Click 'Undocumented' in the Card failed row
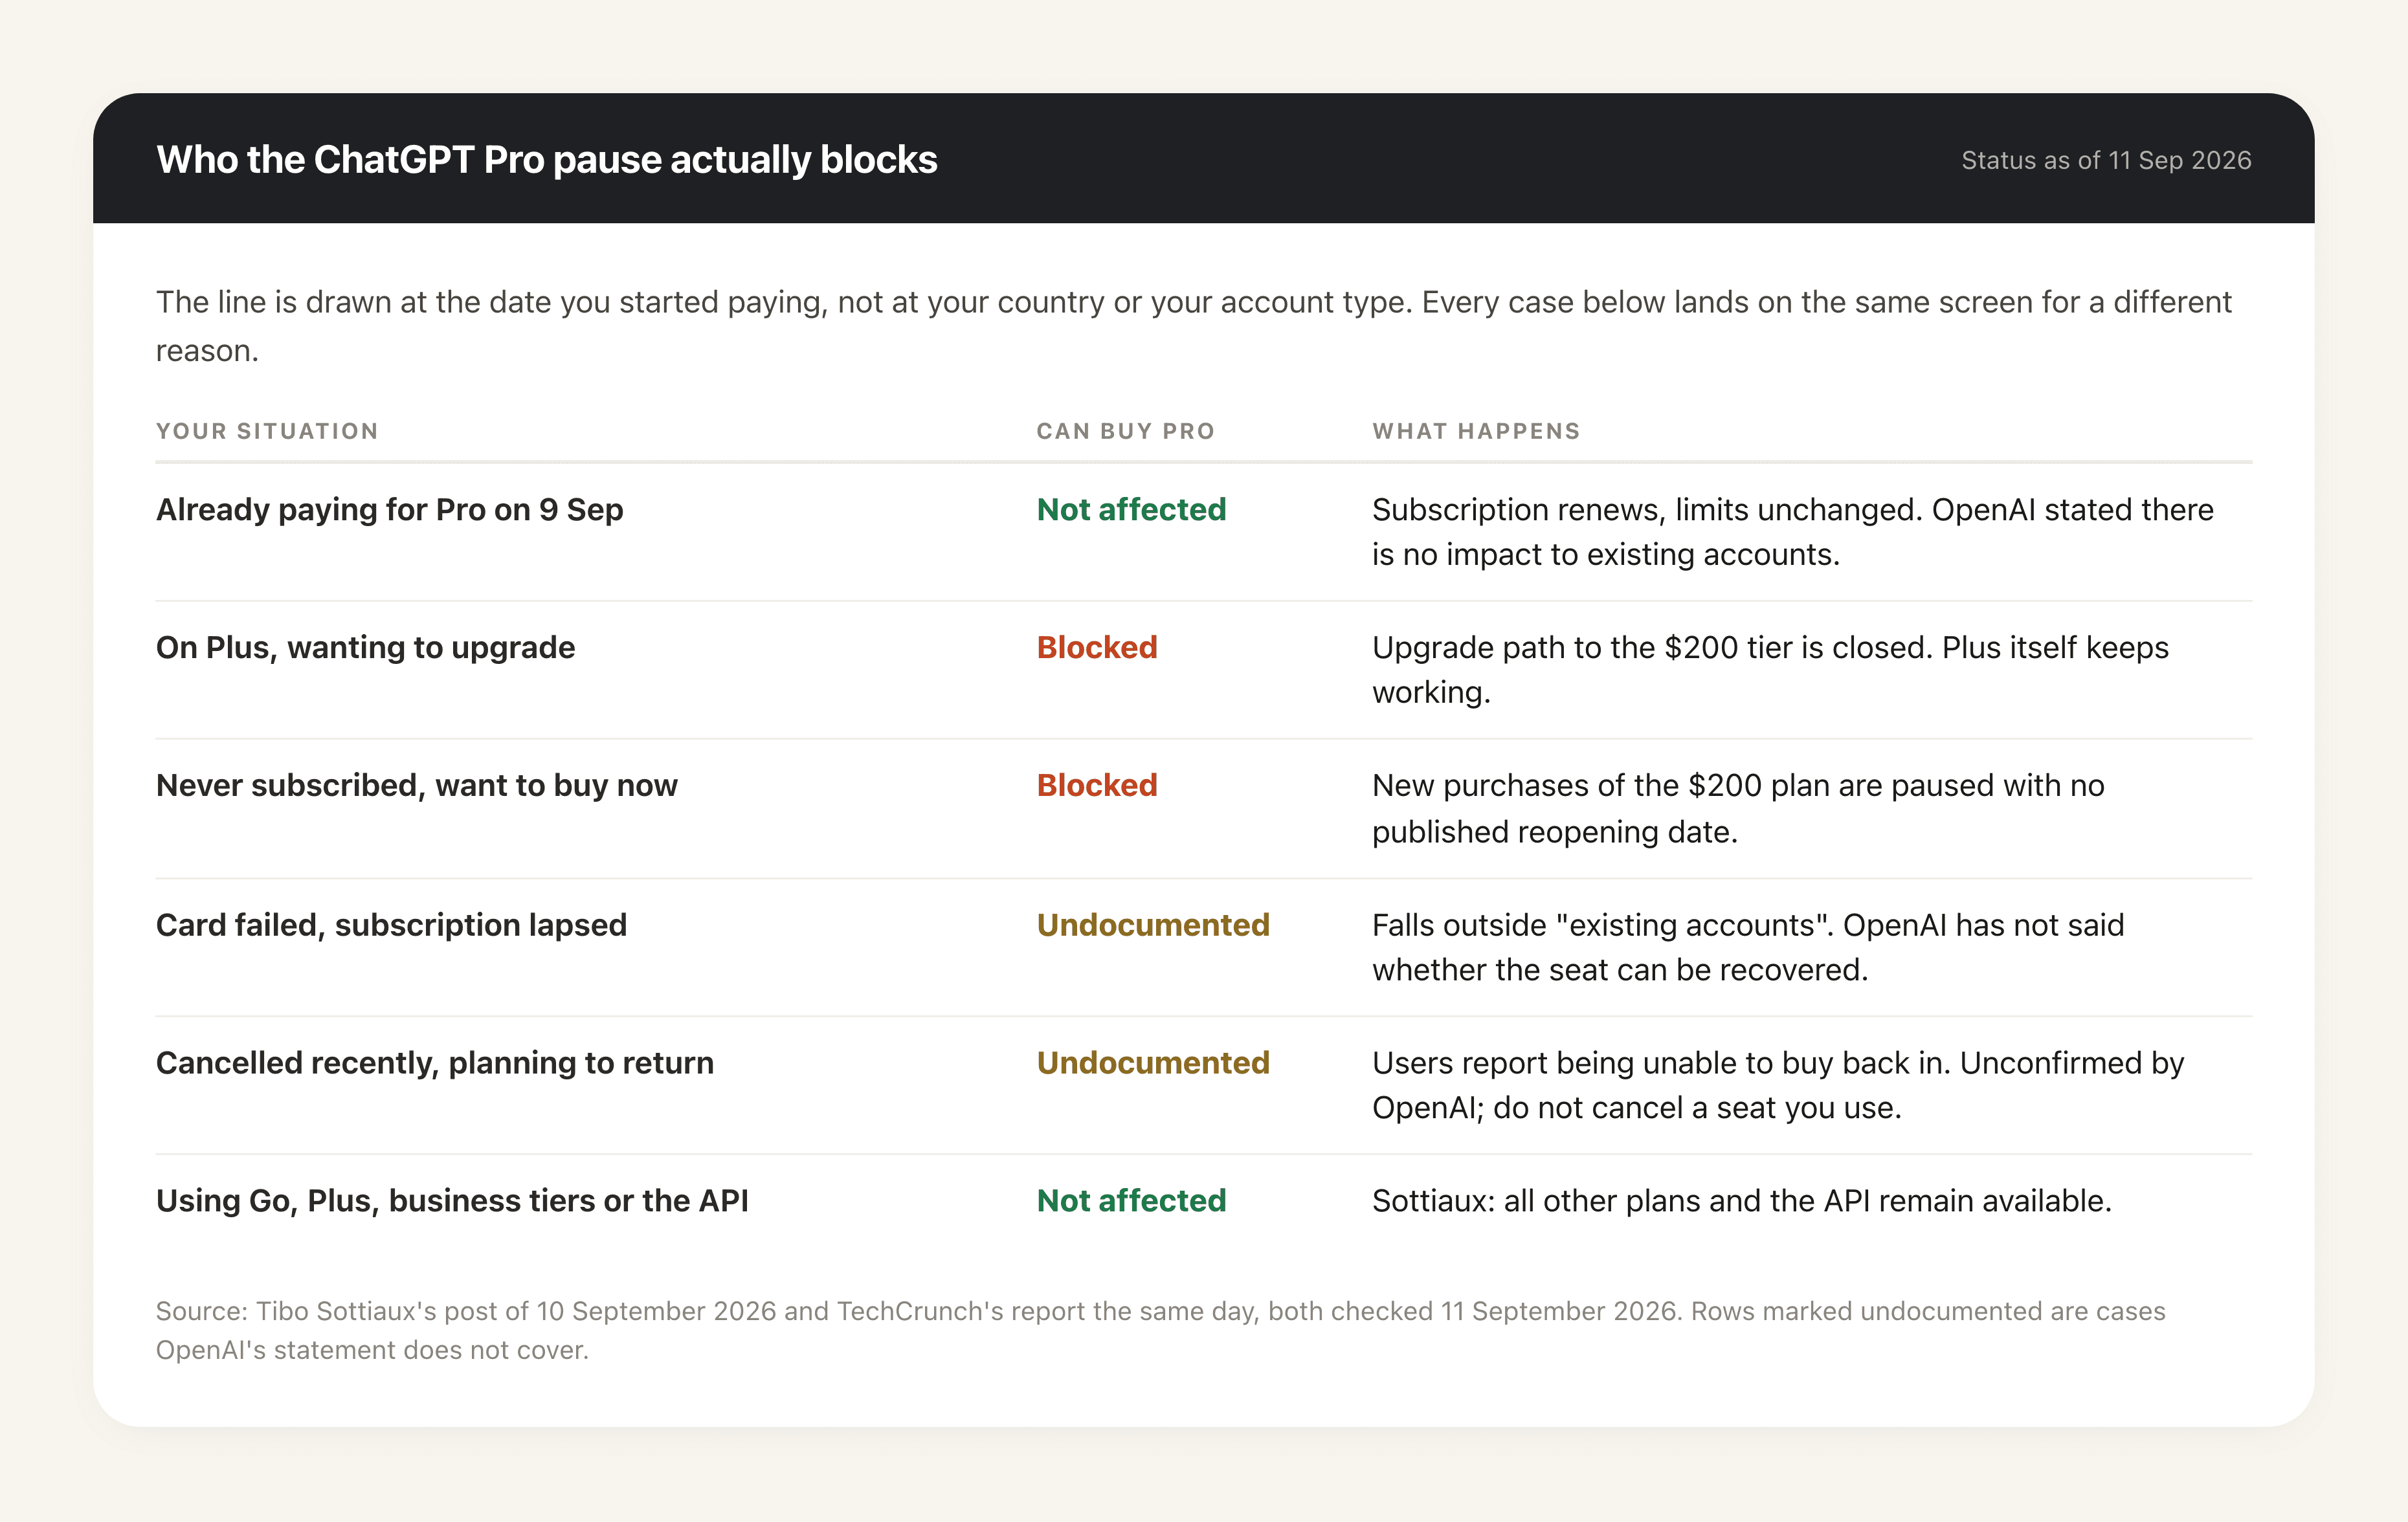Image resolution: width=2408 pixels, height=1522 pixels. [1153, 925]
